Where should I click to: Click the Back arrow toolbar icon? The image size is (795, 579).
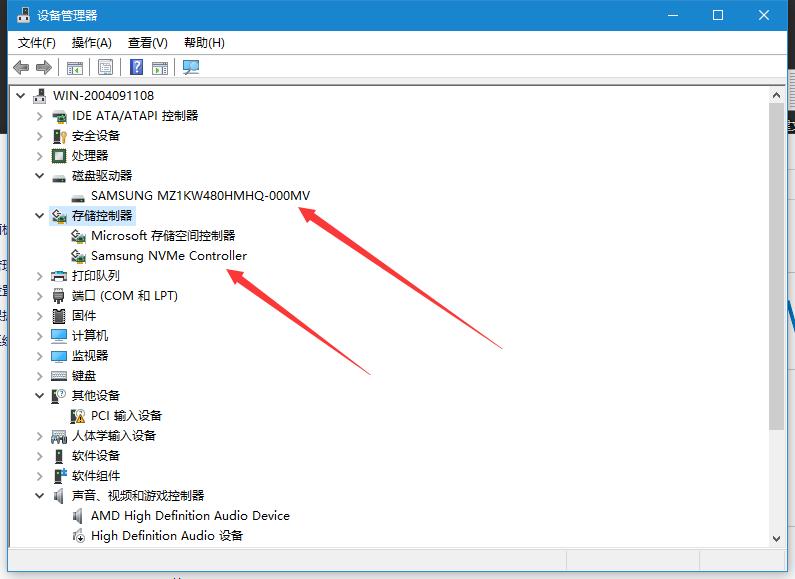[x=21, y=67]
